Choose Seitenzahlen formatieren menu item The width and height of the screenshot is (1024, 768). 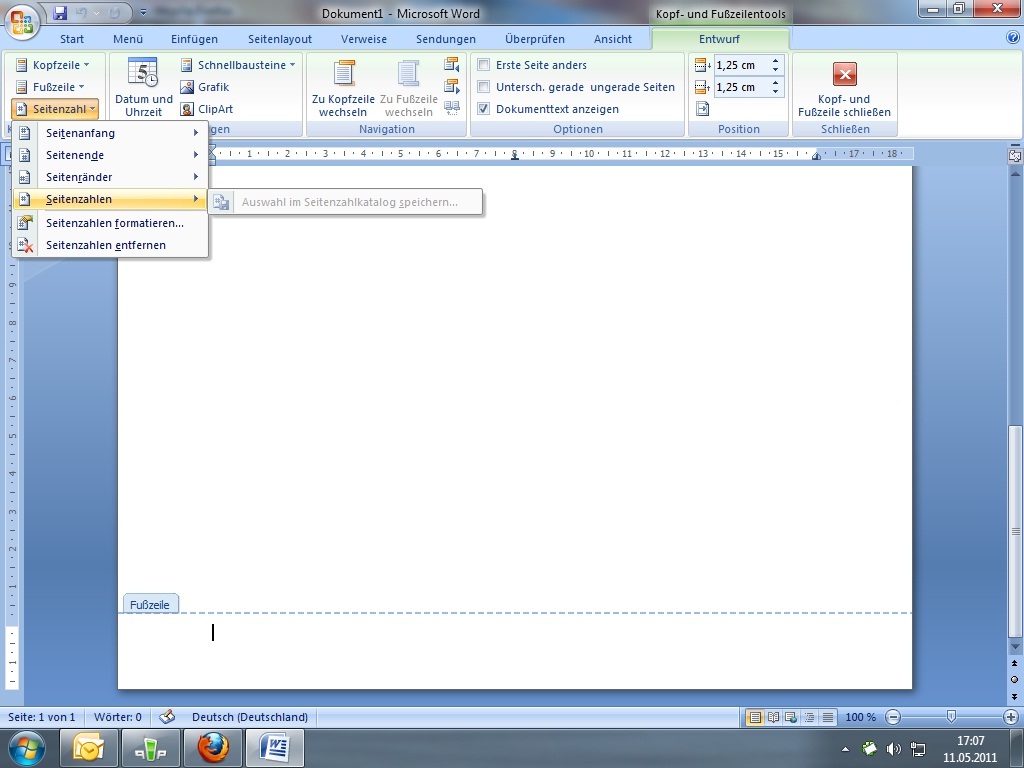tap(110, 223)
